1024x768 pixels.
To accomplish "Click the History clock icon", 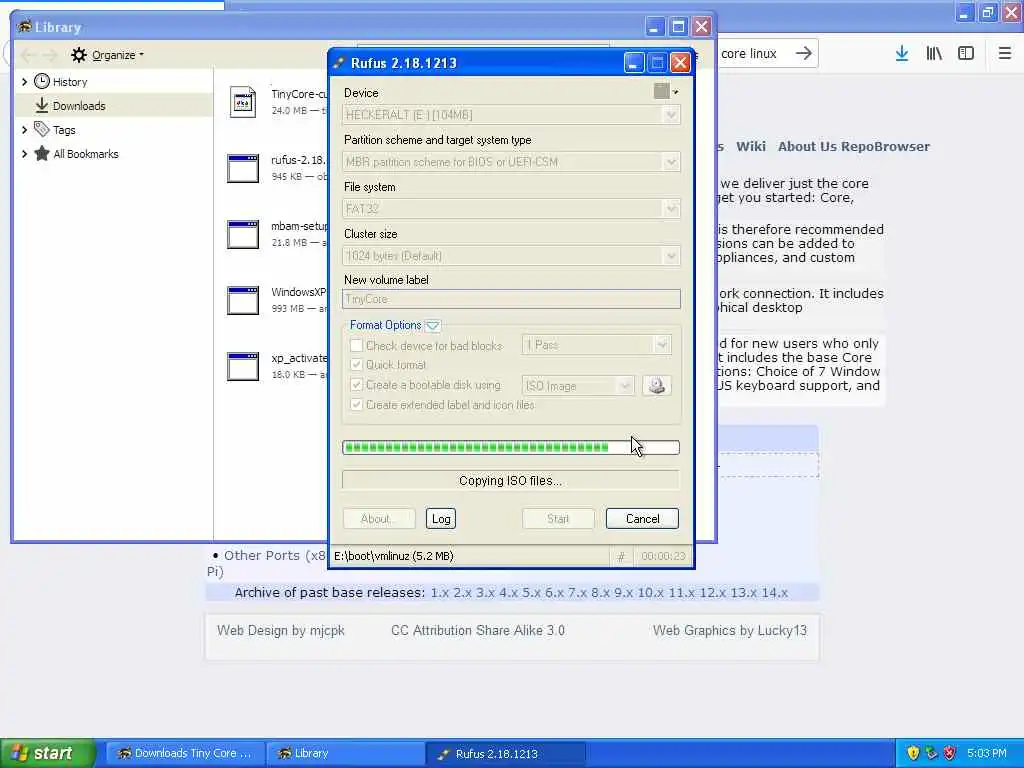I will [x=42, y=82].
